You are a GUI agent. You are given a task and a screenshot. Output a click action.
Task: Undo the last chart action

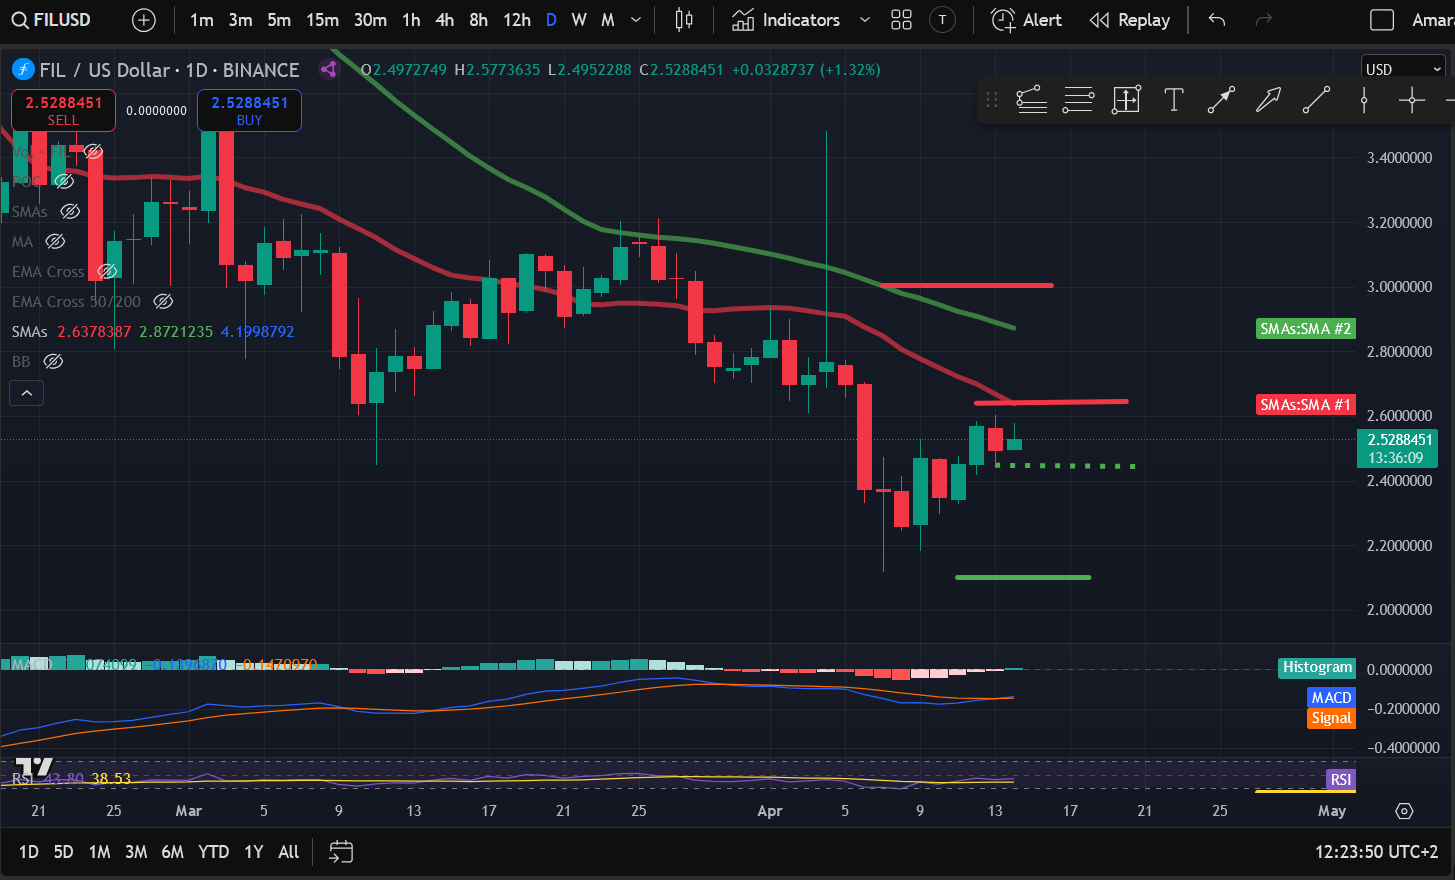[1217, 20]
